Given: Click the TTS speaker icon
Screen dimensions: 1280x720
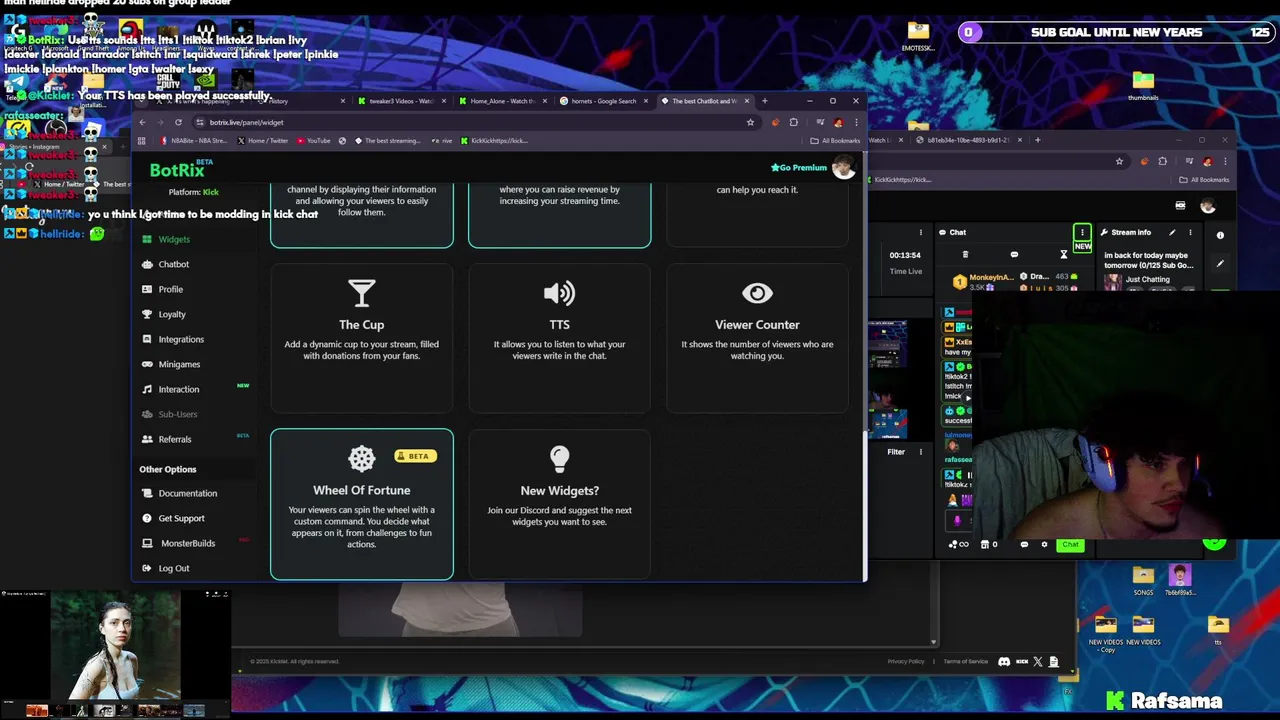Looking at the screenshot, I should click(559, 293).
